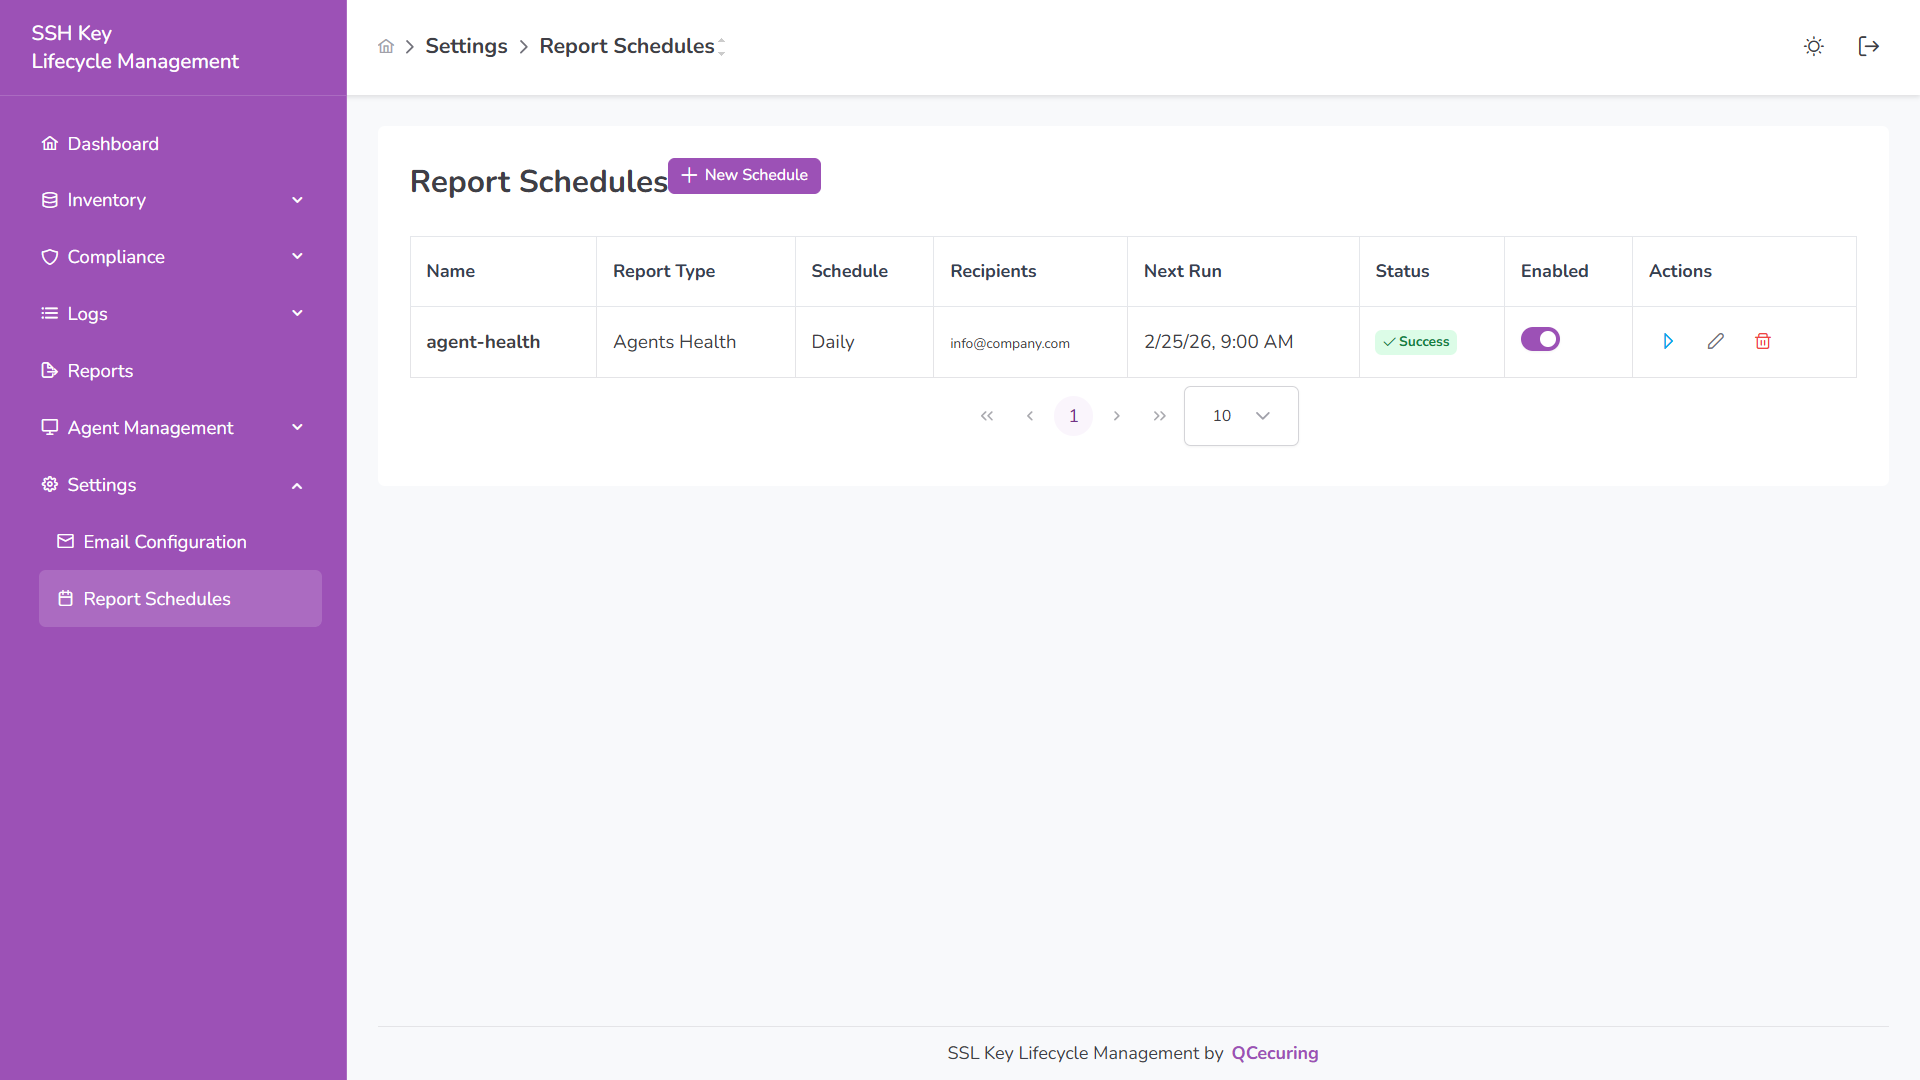Open the QCecuring link in the footer
Image resolution: width=1920 pixels, height=1080 pixels.
coord(1274,1052)
